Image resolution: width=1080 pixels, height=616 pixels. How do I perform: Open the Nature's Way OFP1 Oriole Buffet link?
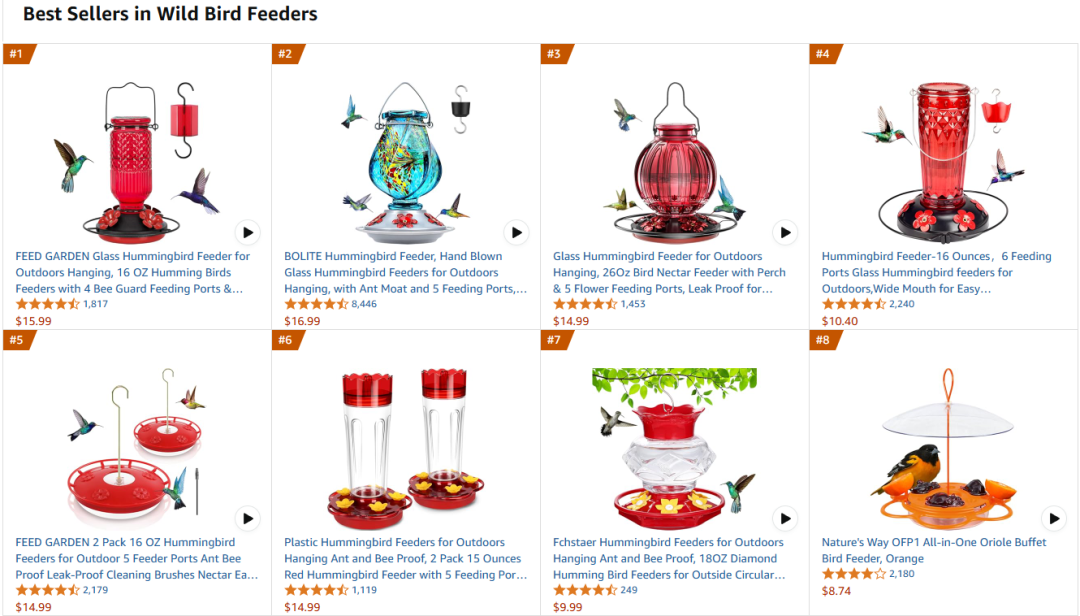[934, 550]
